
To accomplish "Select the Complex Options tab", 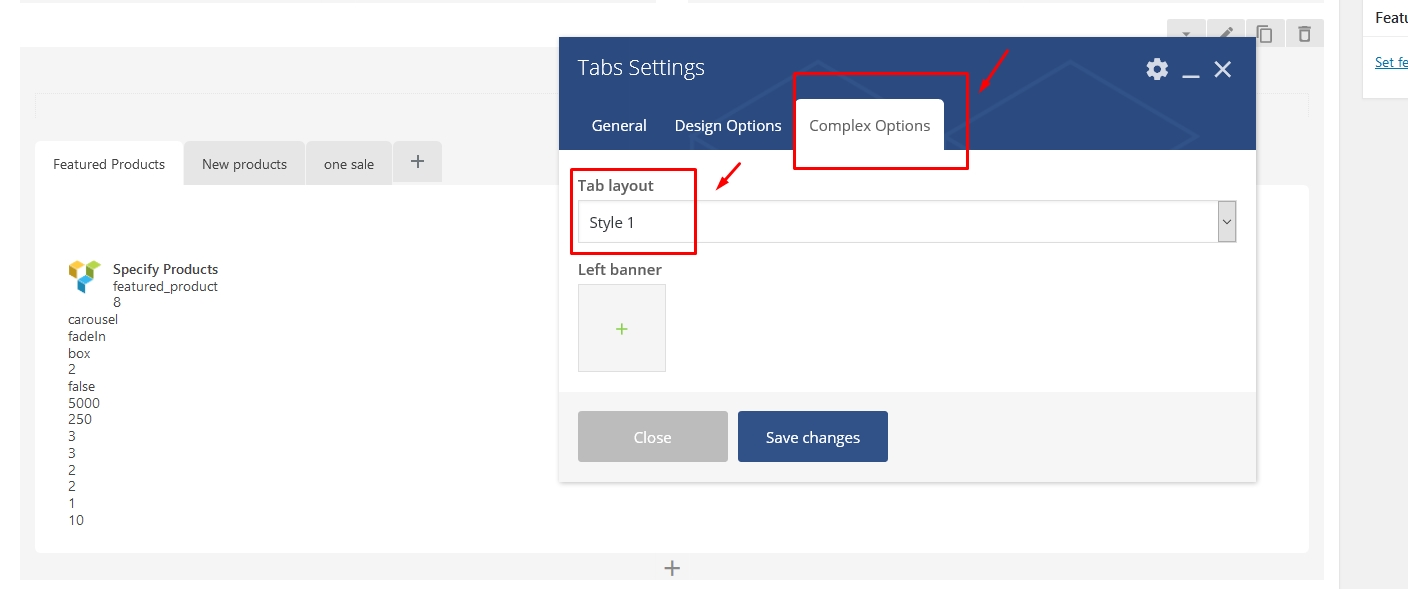I will point(869,126).
